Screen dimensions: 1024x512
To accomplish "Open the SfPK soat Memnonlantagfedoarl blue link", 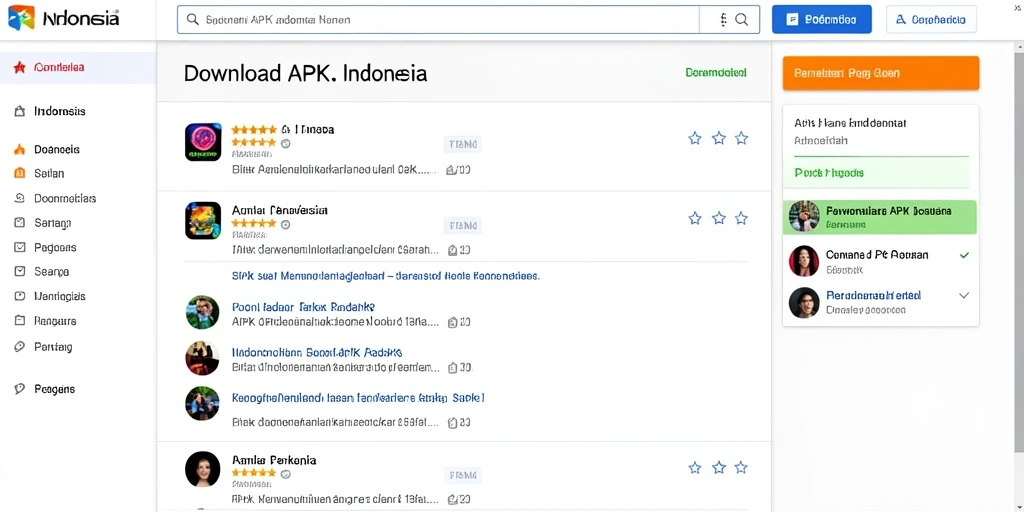I will [385, 276].
